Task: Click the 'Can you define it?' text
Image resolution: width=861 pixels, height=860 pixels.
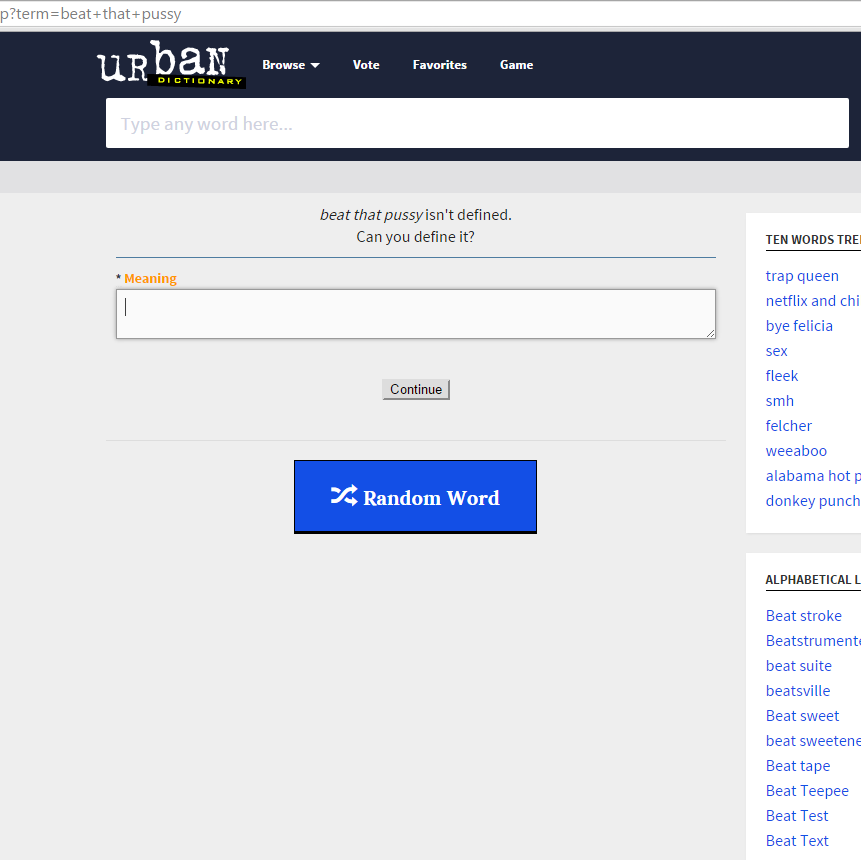Action: pos(415,237)
